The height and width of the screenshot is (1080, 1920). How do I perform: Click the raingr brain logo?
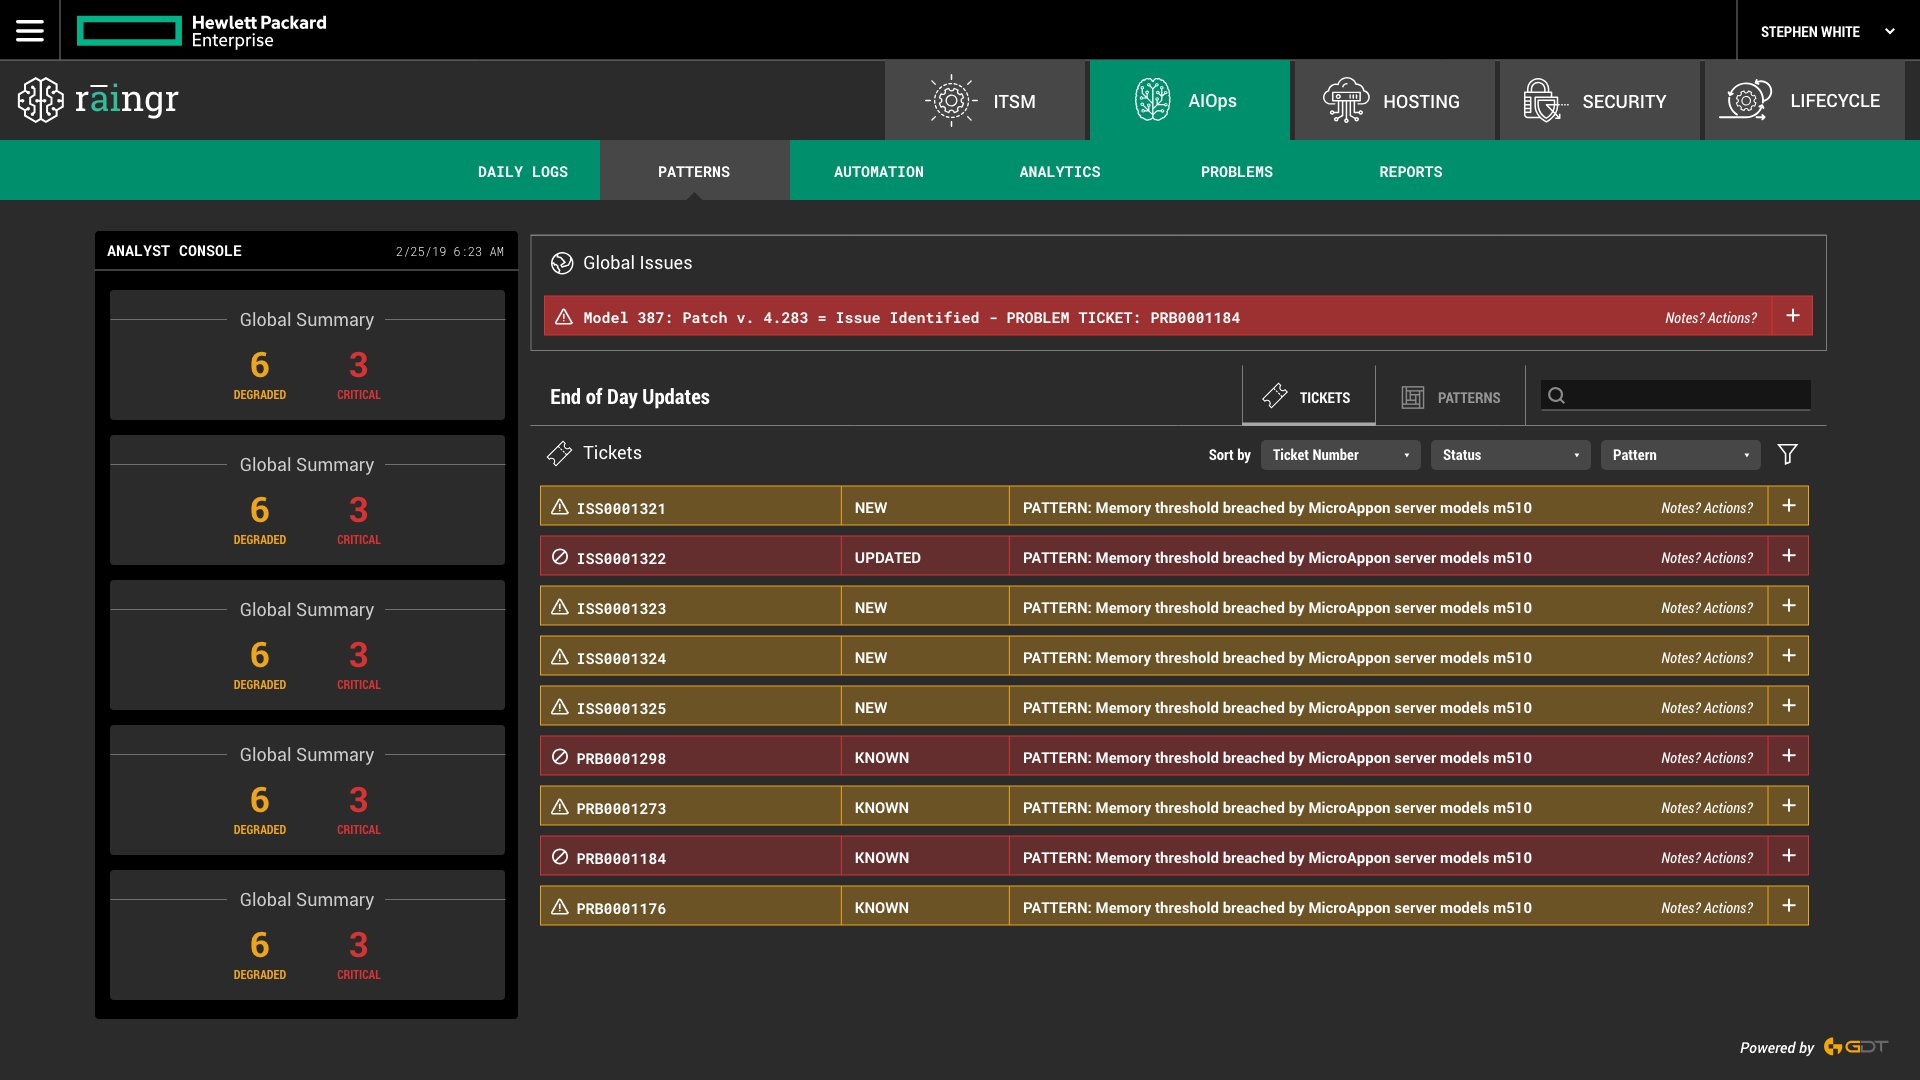pos(41,100)
